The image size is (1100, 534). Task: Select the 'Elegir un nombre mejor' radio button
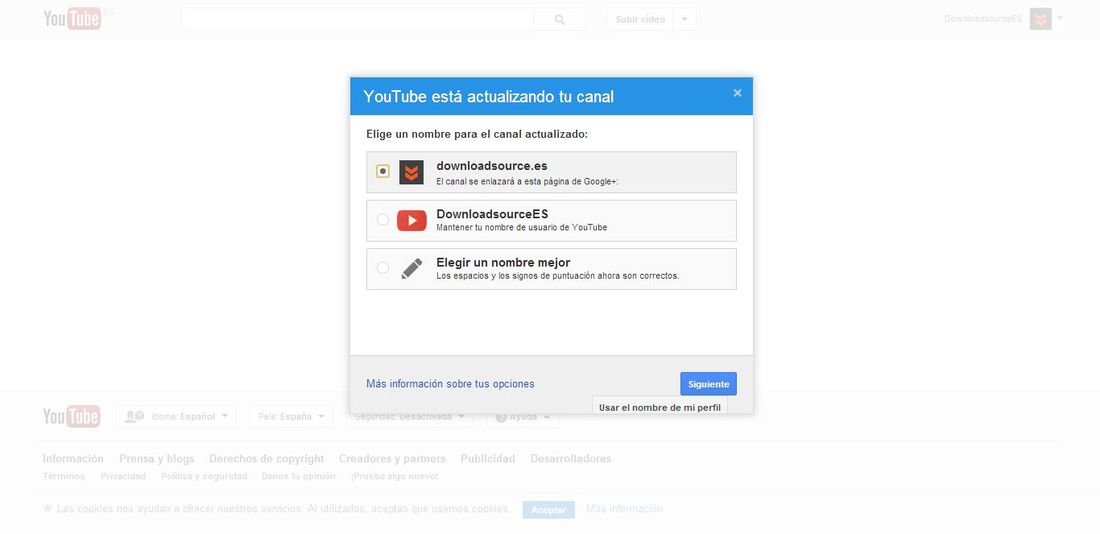382,267
